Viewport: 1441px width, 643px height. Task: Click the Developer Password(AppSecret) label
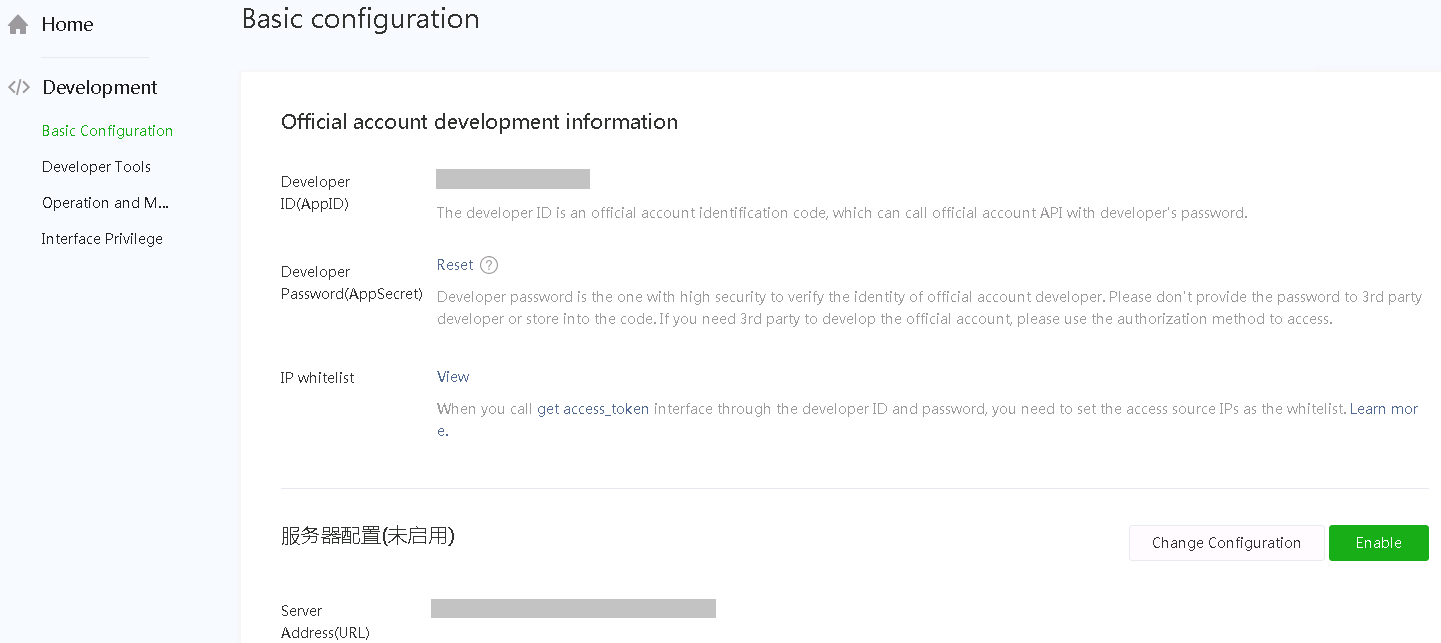(352, 283)
